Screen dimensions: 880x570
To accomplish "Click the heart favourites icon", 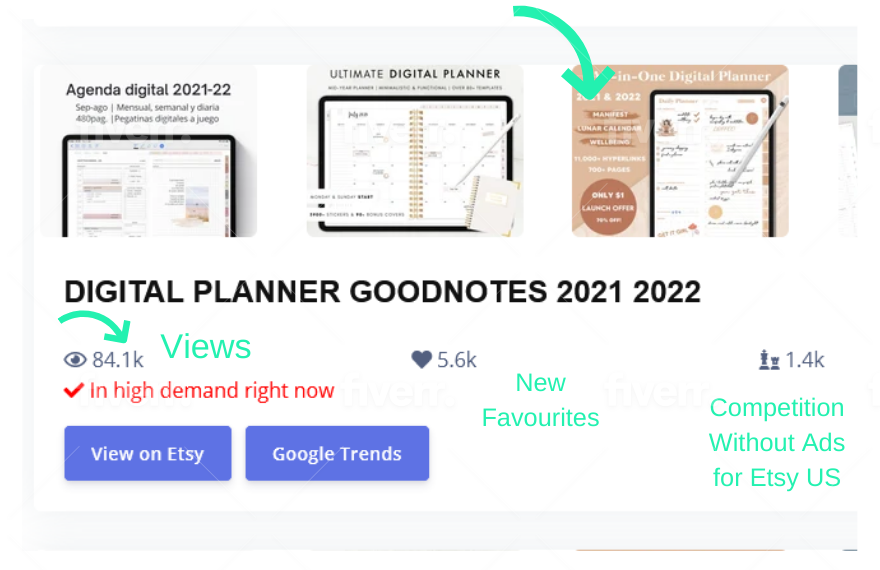I will 421,360.
